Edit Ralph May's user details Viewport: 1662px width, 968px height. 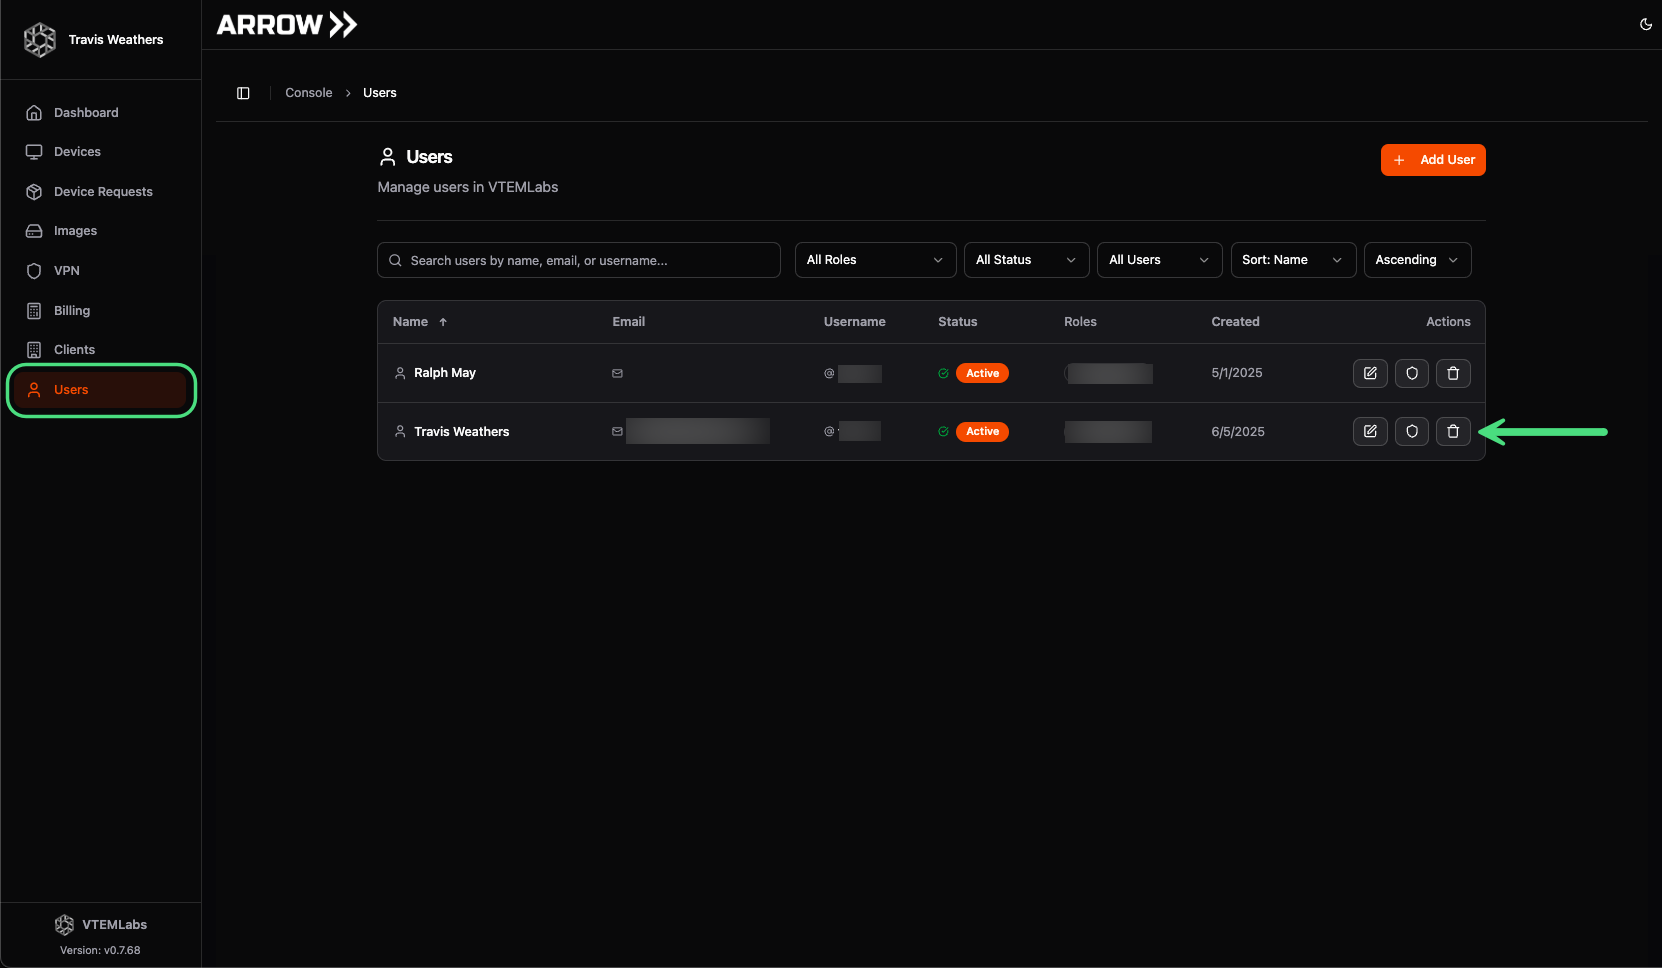[x=1369, y=373]
